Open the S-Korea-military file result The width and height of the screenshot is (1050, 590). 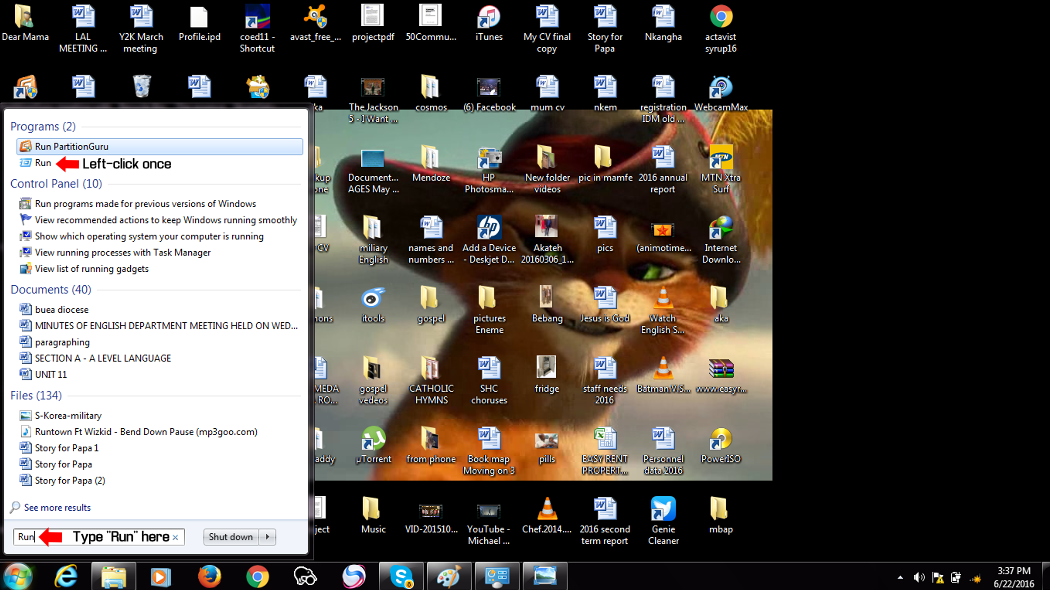click(61, 415)
